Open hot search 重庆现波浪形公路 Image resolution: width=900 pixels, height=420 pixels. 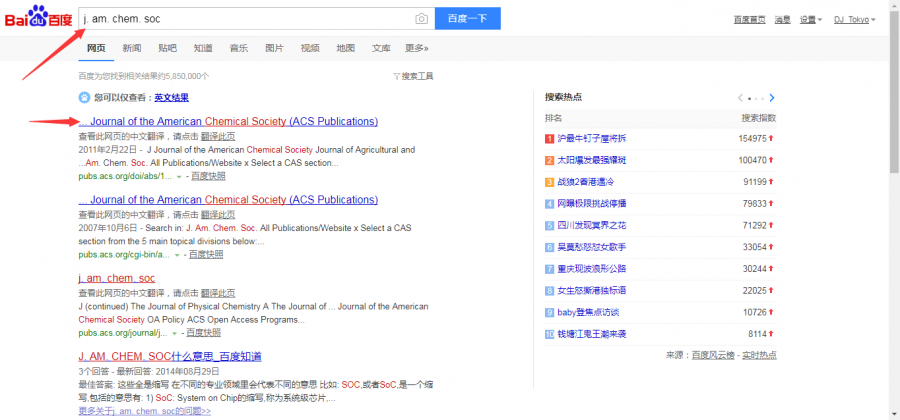592,269
